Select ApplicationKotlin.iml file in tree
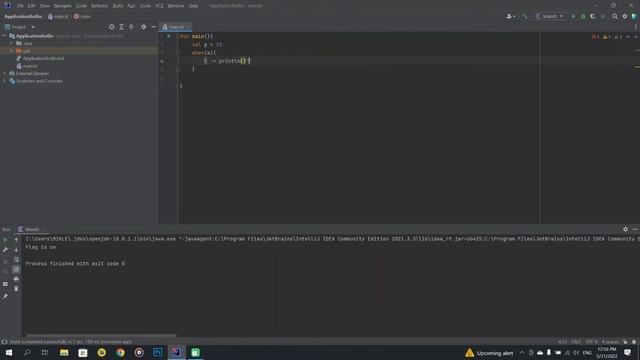The image size is (640, 360). 40,58
